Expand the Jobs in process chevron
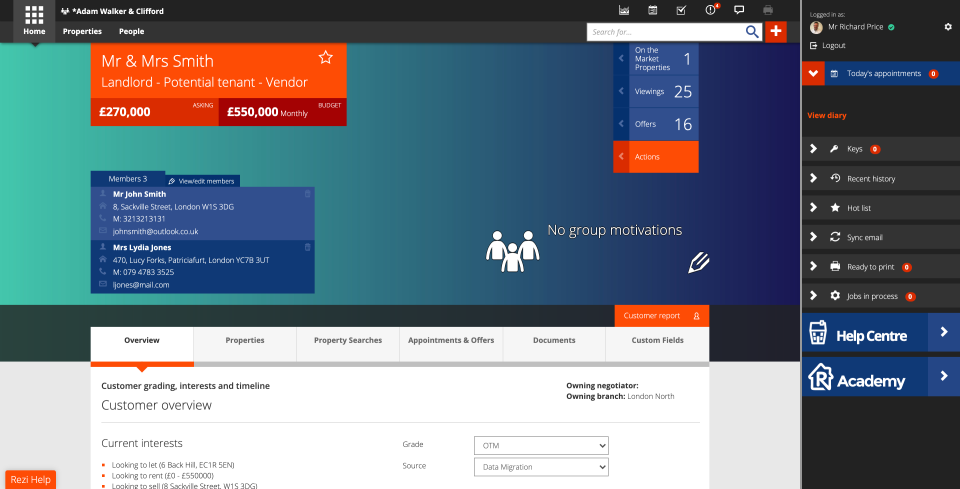The height and width of the screenshot is (489, 960). (x=814, y=296)
